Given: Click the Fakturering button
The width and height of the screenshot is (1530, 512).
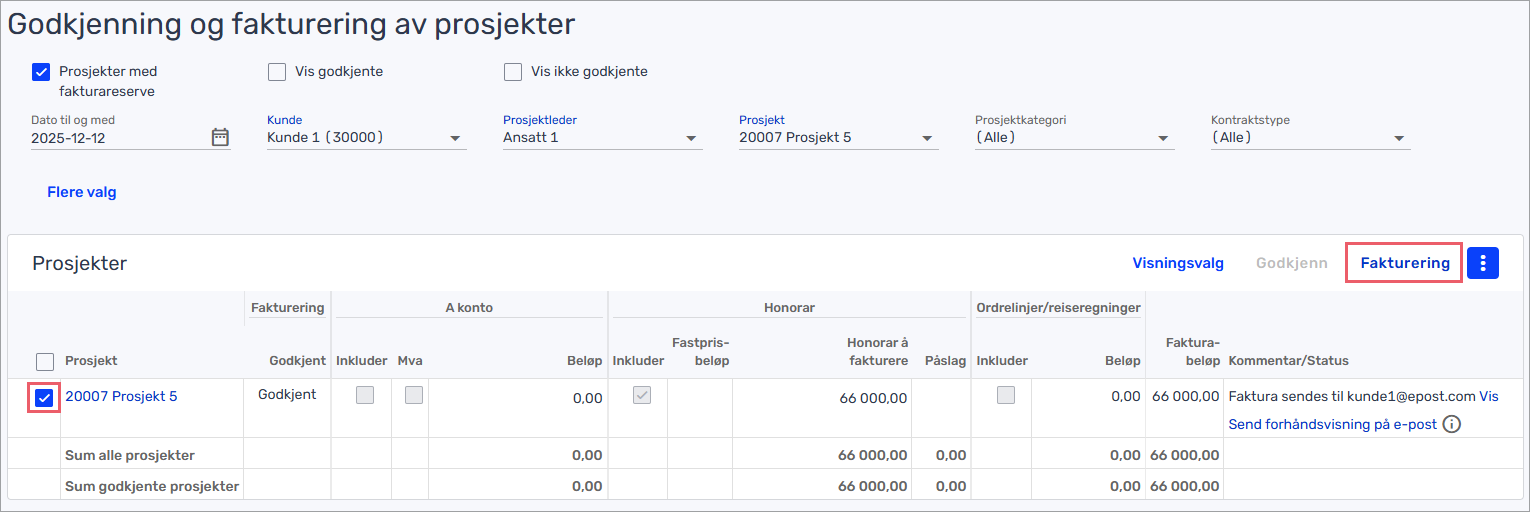Looking at the screenshot, I should (1404, 263).
